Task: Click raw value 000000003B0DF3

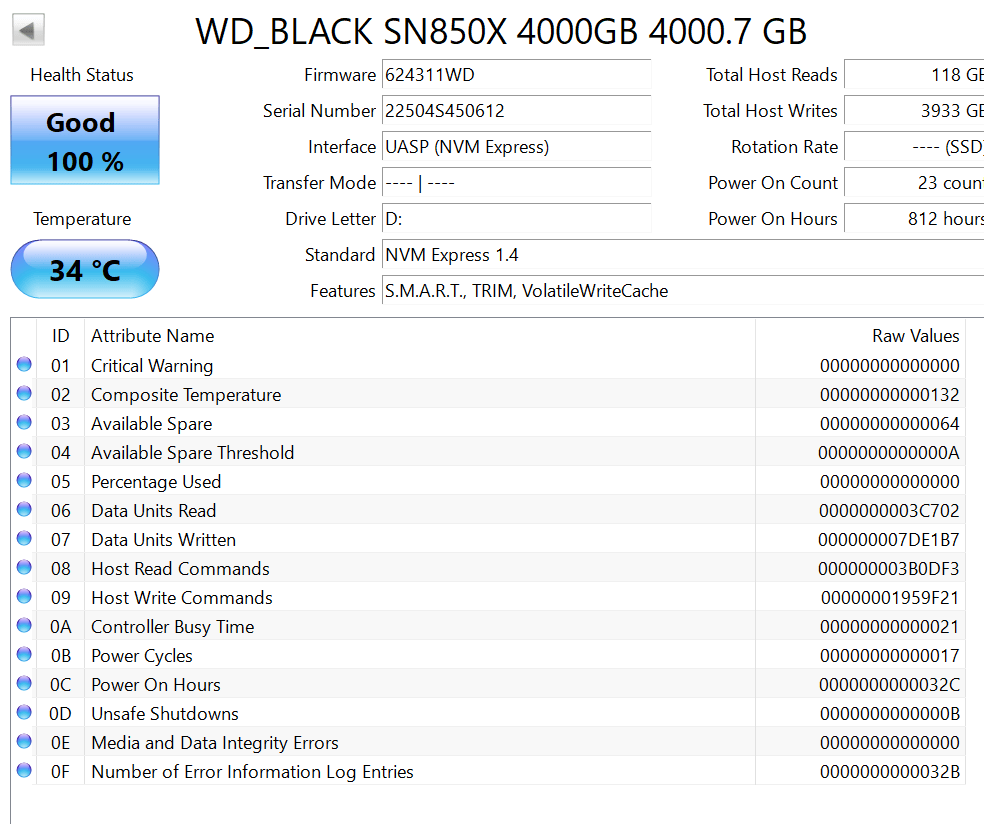Action: [889, 569]
